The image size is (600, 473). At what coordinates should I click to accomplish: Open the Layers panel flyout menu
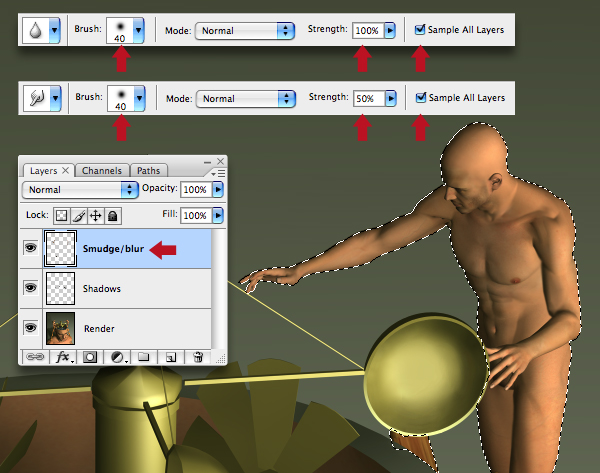pyautogui.click(x=218, y=174)
